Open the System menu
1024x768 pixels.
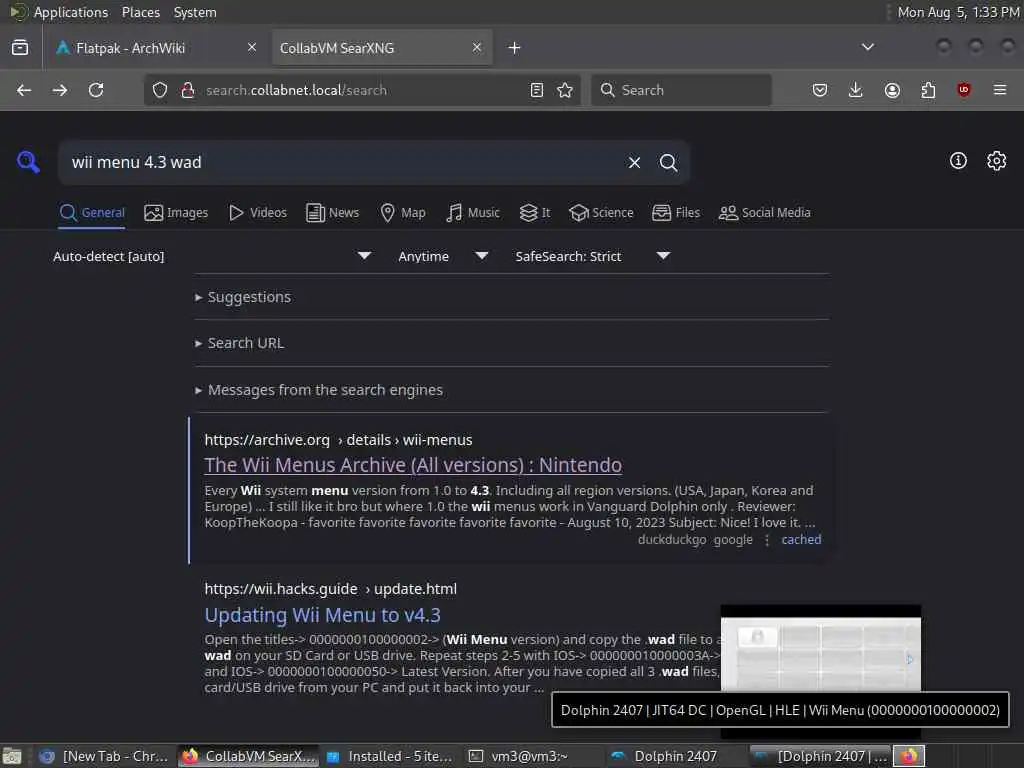(195, 12)
